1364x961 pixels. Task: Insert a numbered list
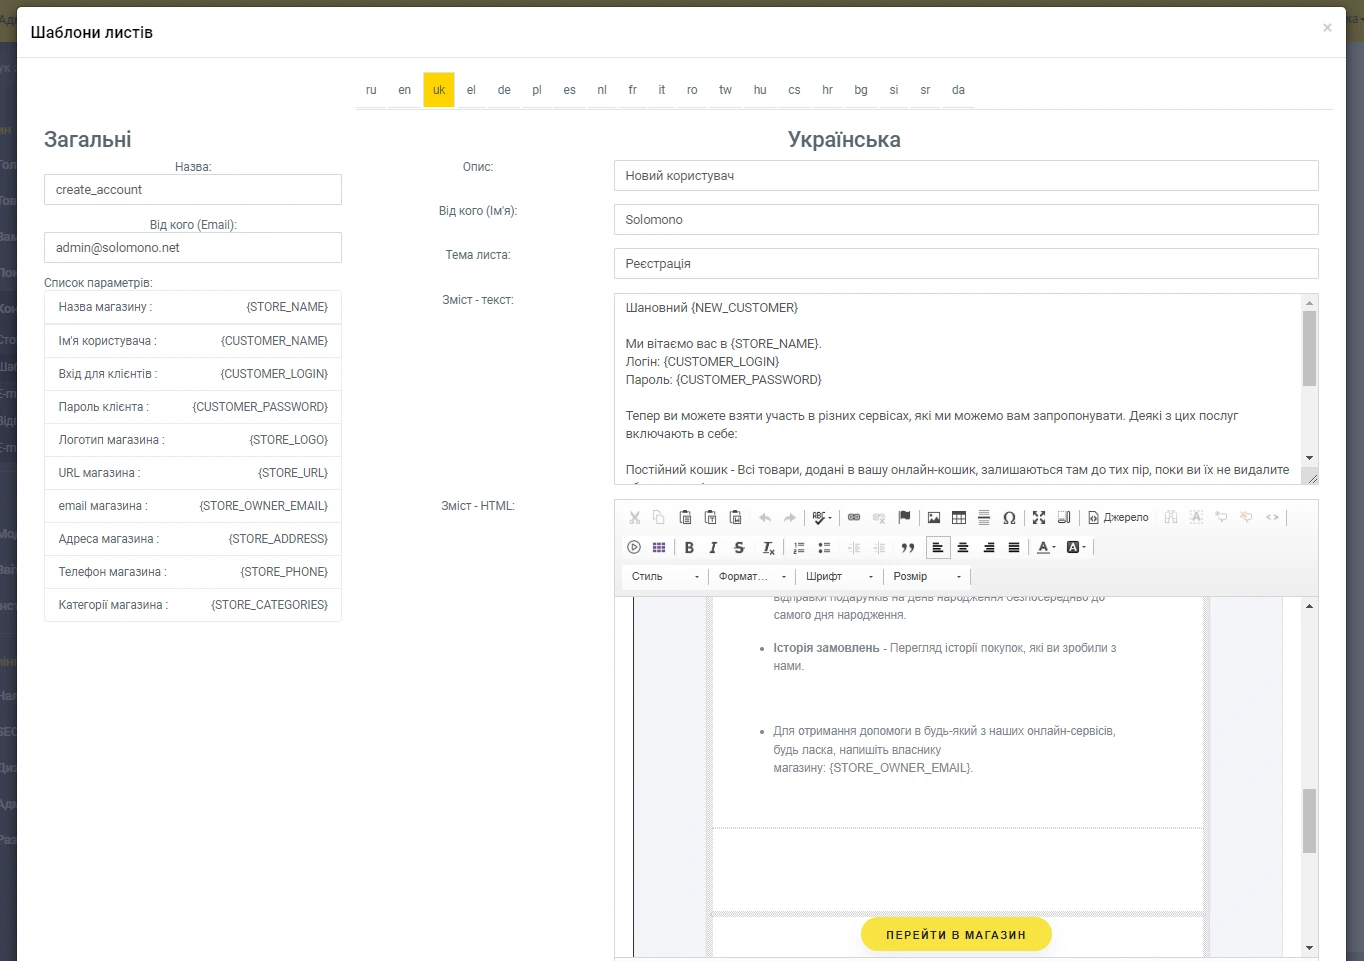[x=799, y=548]
